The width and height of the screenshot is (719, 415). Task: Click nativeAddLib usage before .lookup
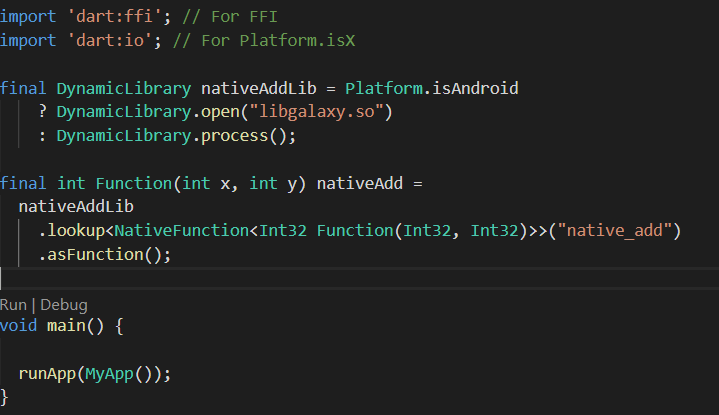(76, 207)
